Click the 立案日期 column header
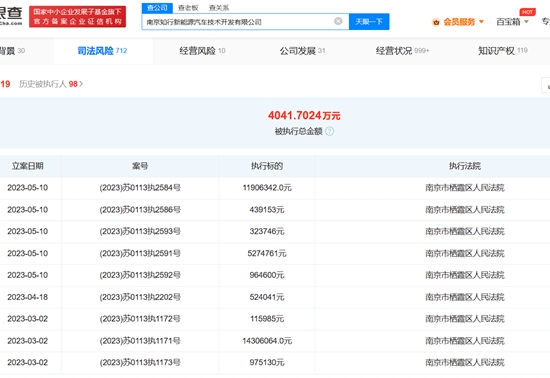Screen dimensions: 550x378 coord(28,166)
